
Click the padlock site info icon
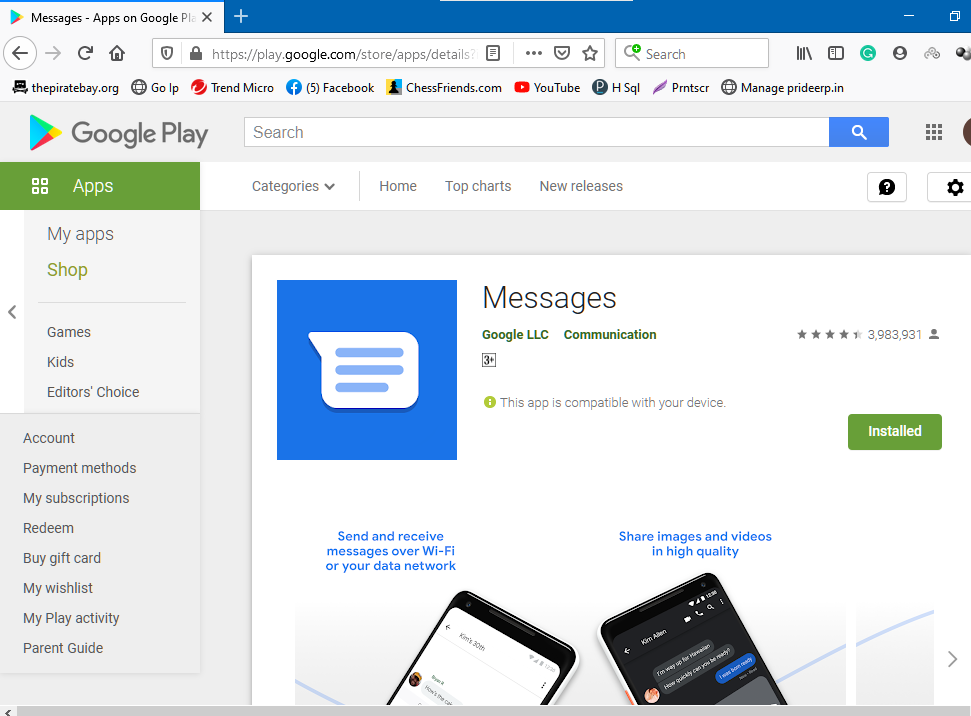point(196,53)
